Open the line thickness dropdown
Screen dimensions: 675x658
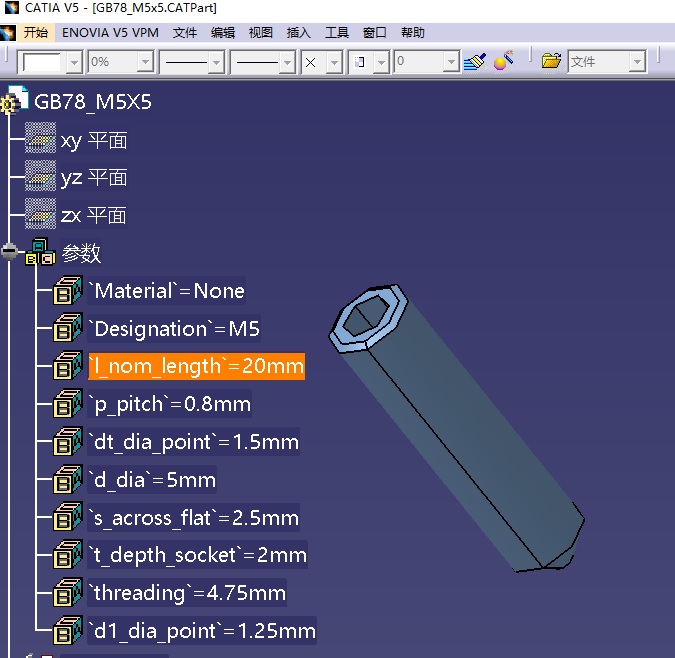click(x=217, y=62)
